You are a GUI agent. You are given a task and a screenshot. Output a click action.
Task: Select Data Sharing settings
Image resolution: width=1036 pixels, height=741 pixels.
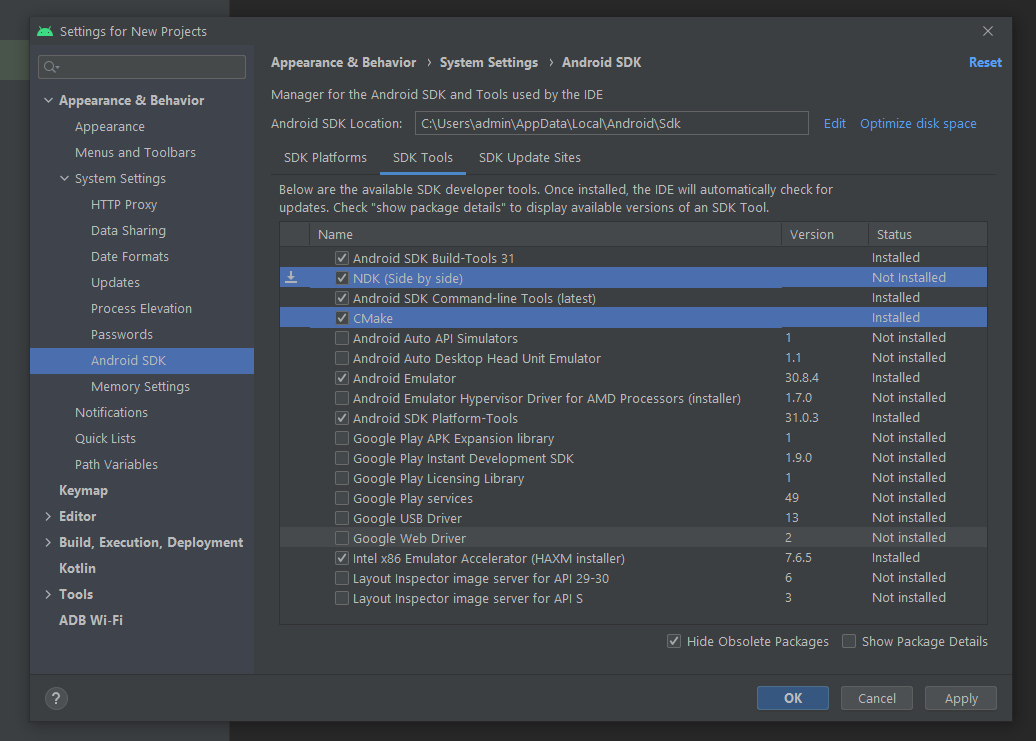tap(128, 230)
